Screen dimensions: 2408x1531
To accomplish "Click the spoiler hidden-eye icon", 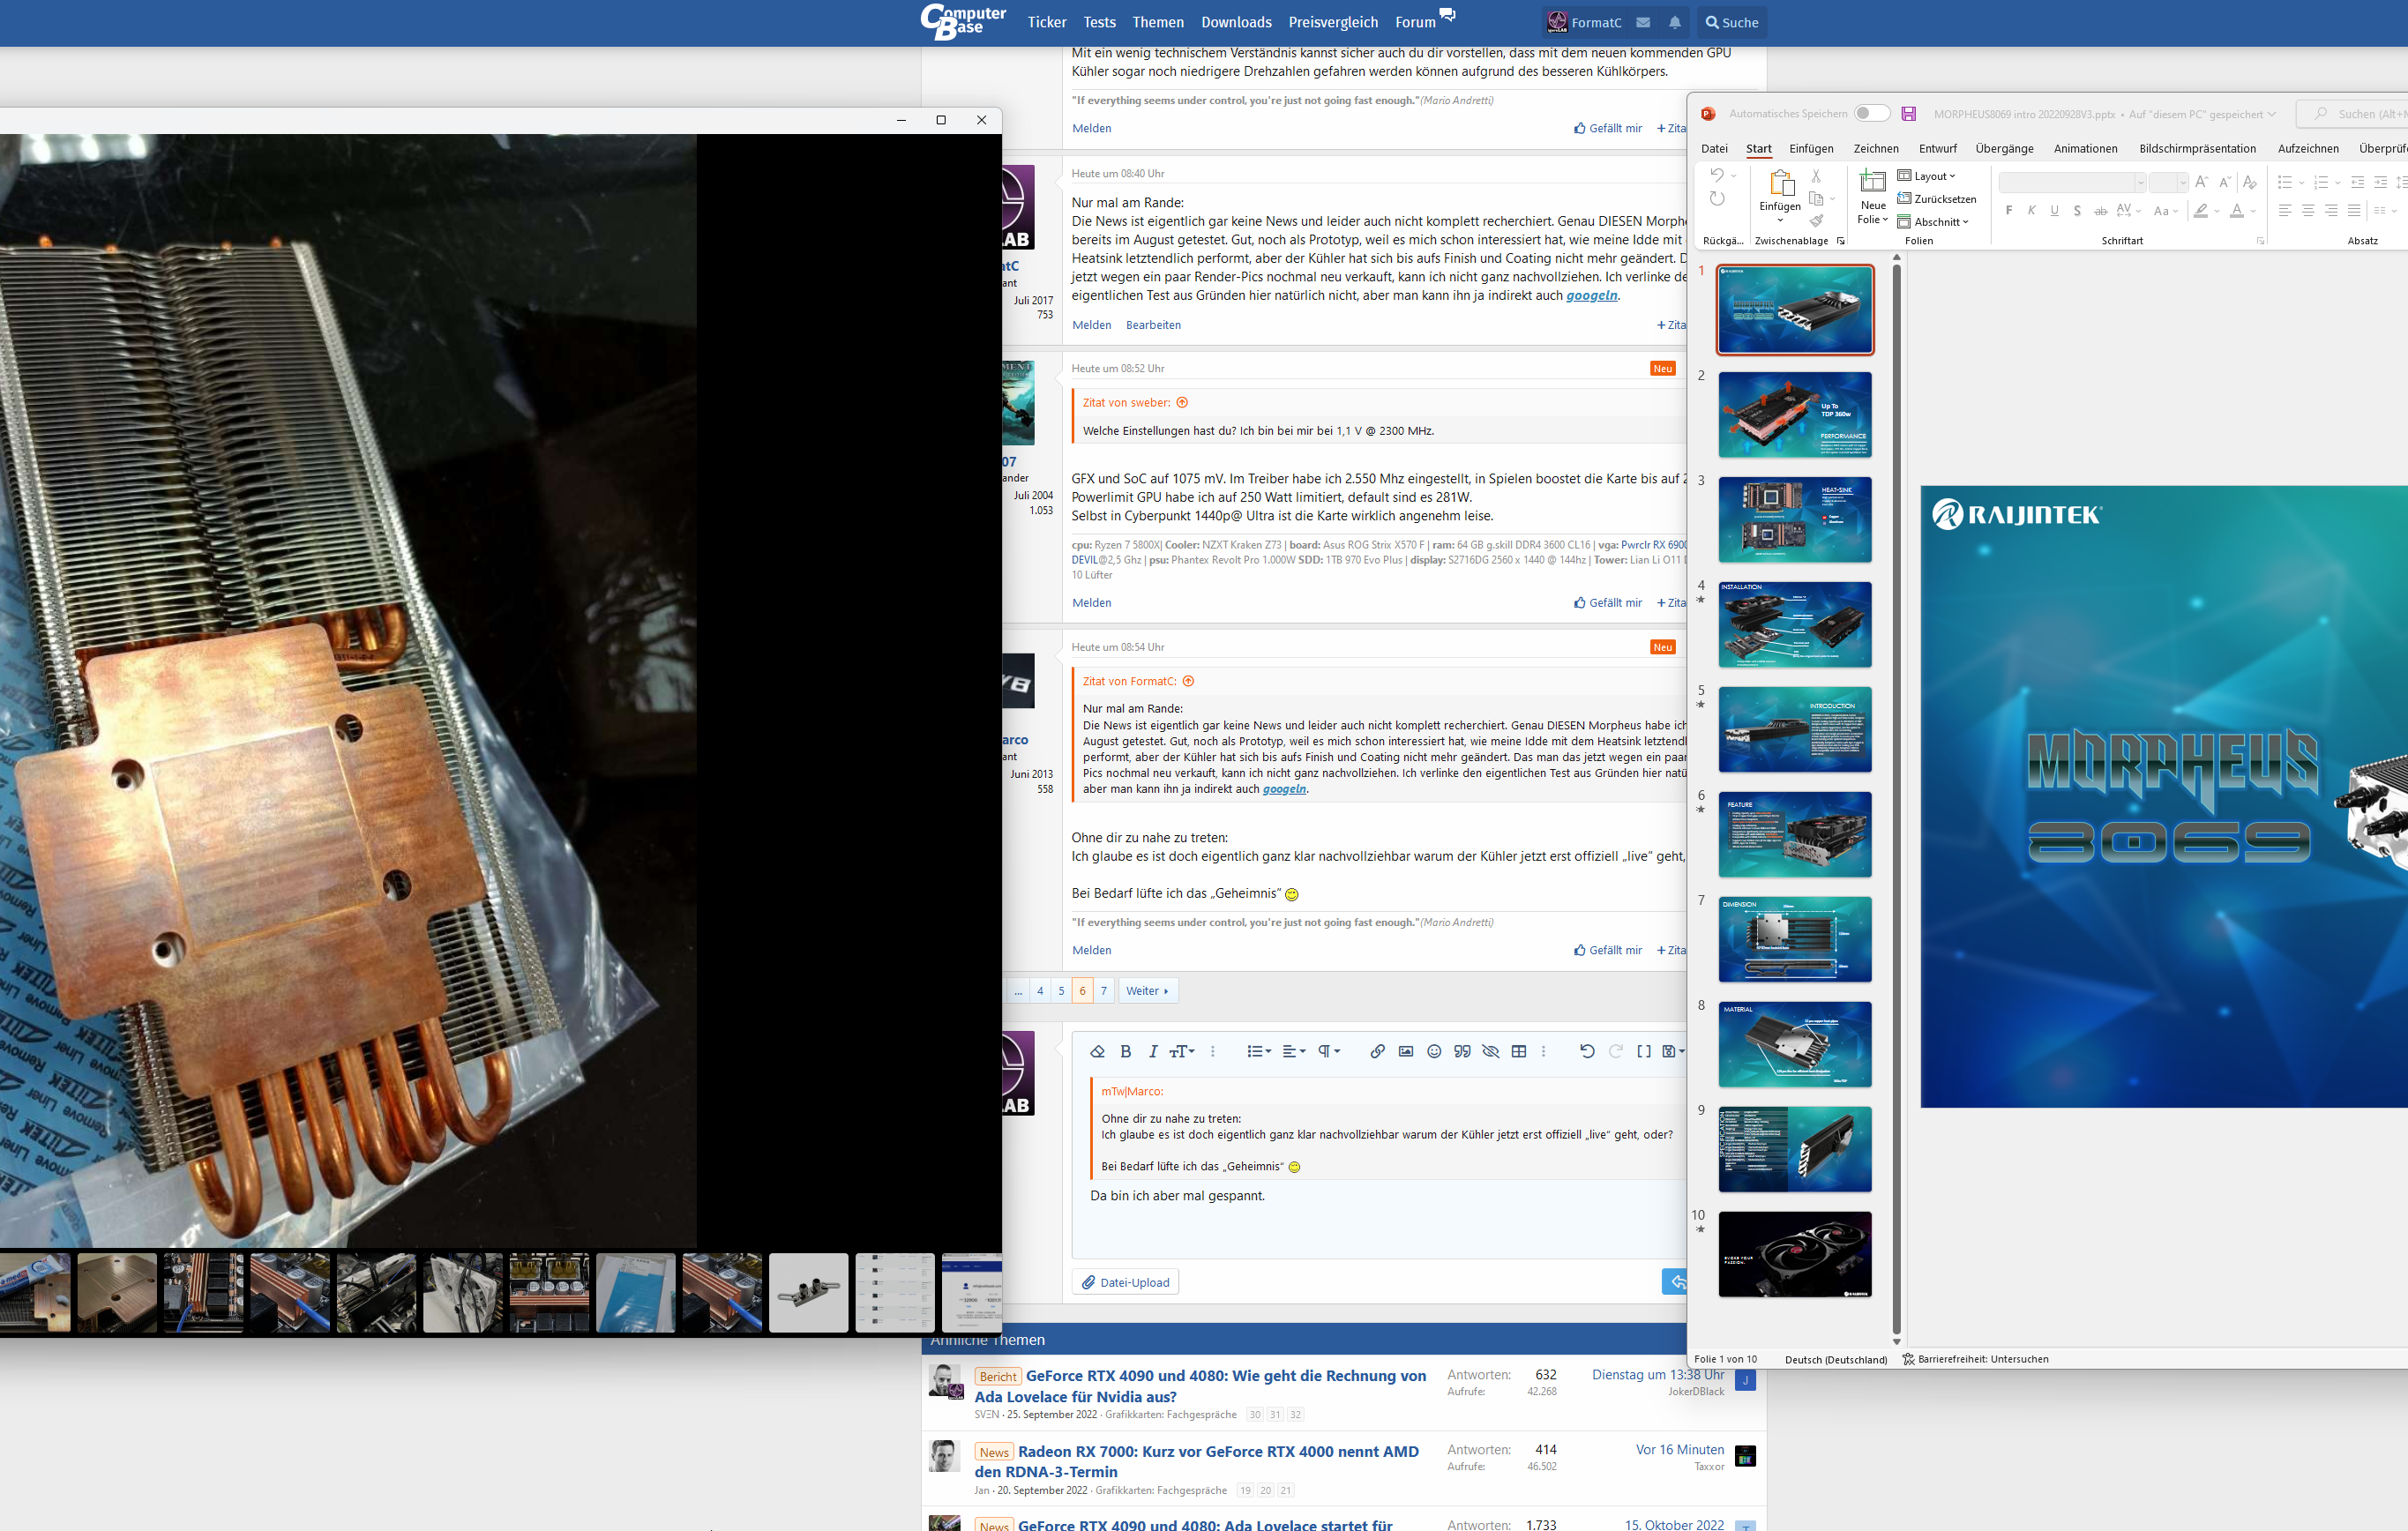I will [1490, 1051].
